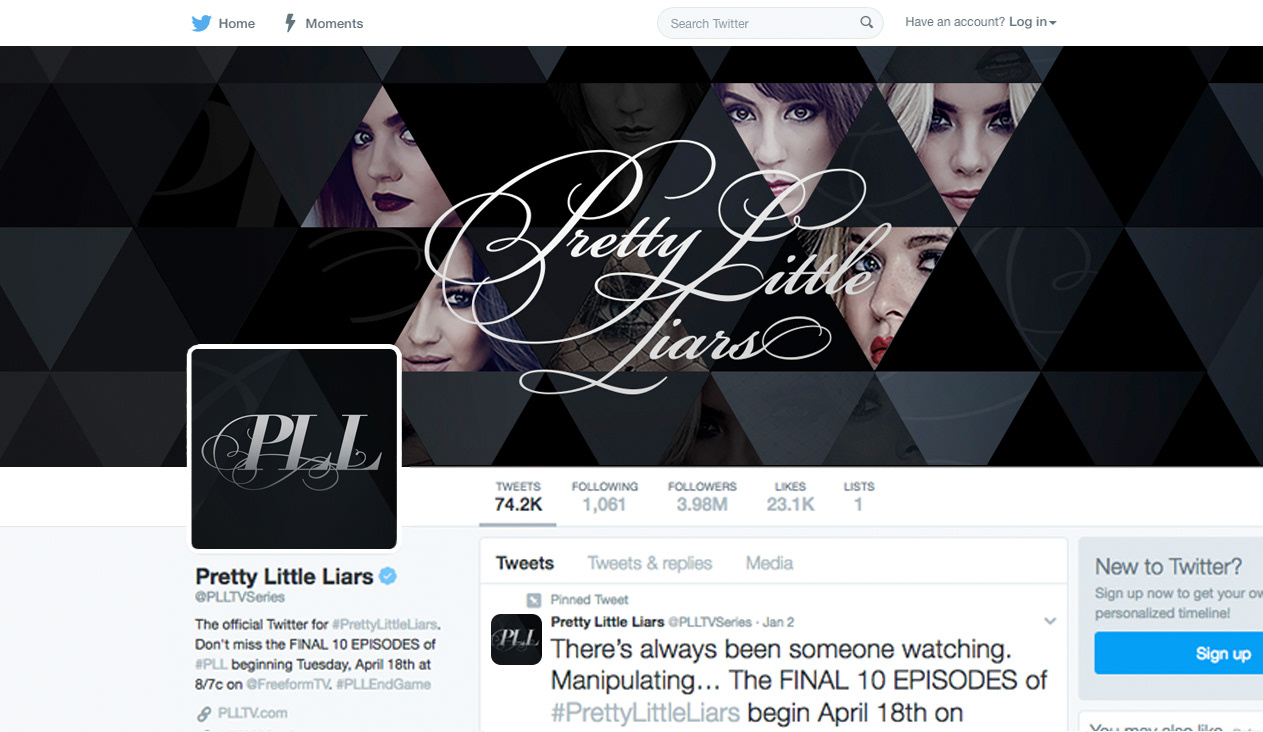Open the PLLTV.com website link

253,713
